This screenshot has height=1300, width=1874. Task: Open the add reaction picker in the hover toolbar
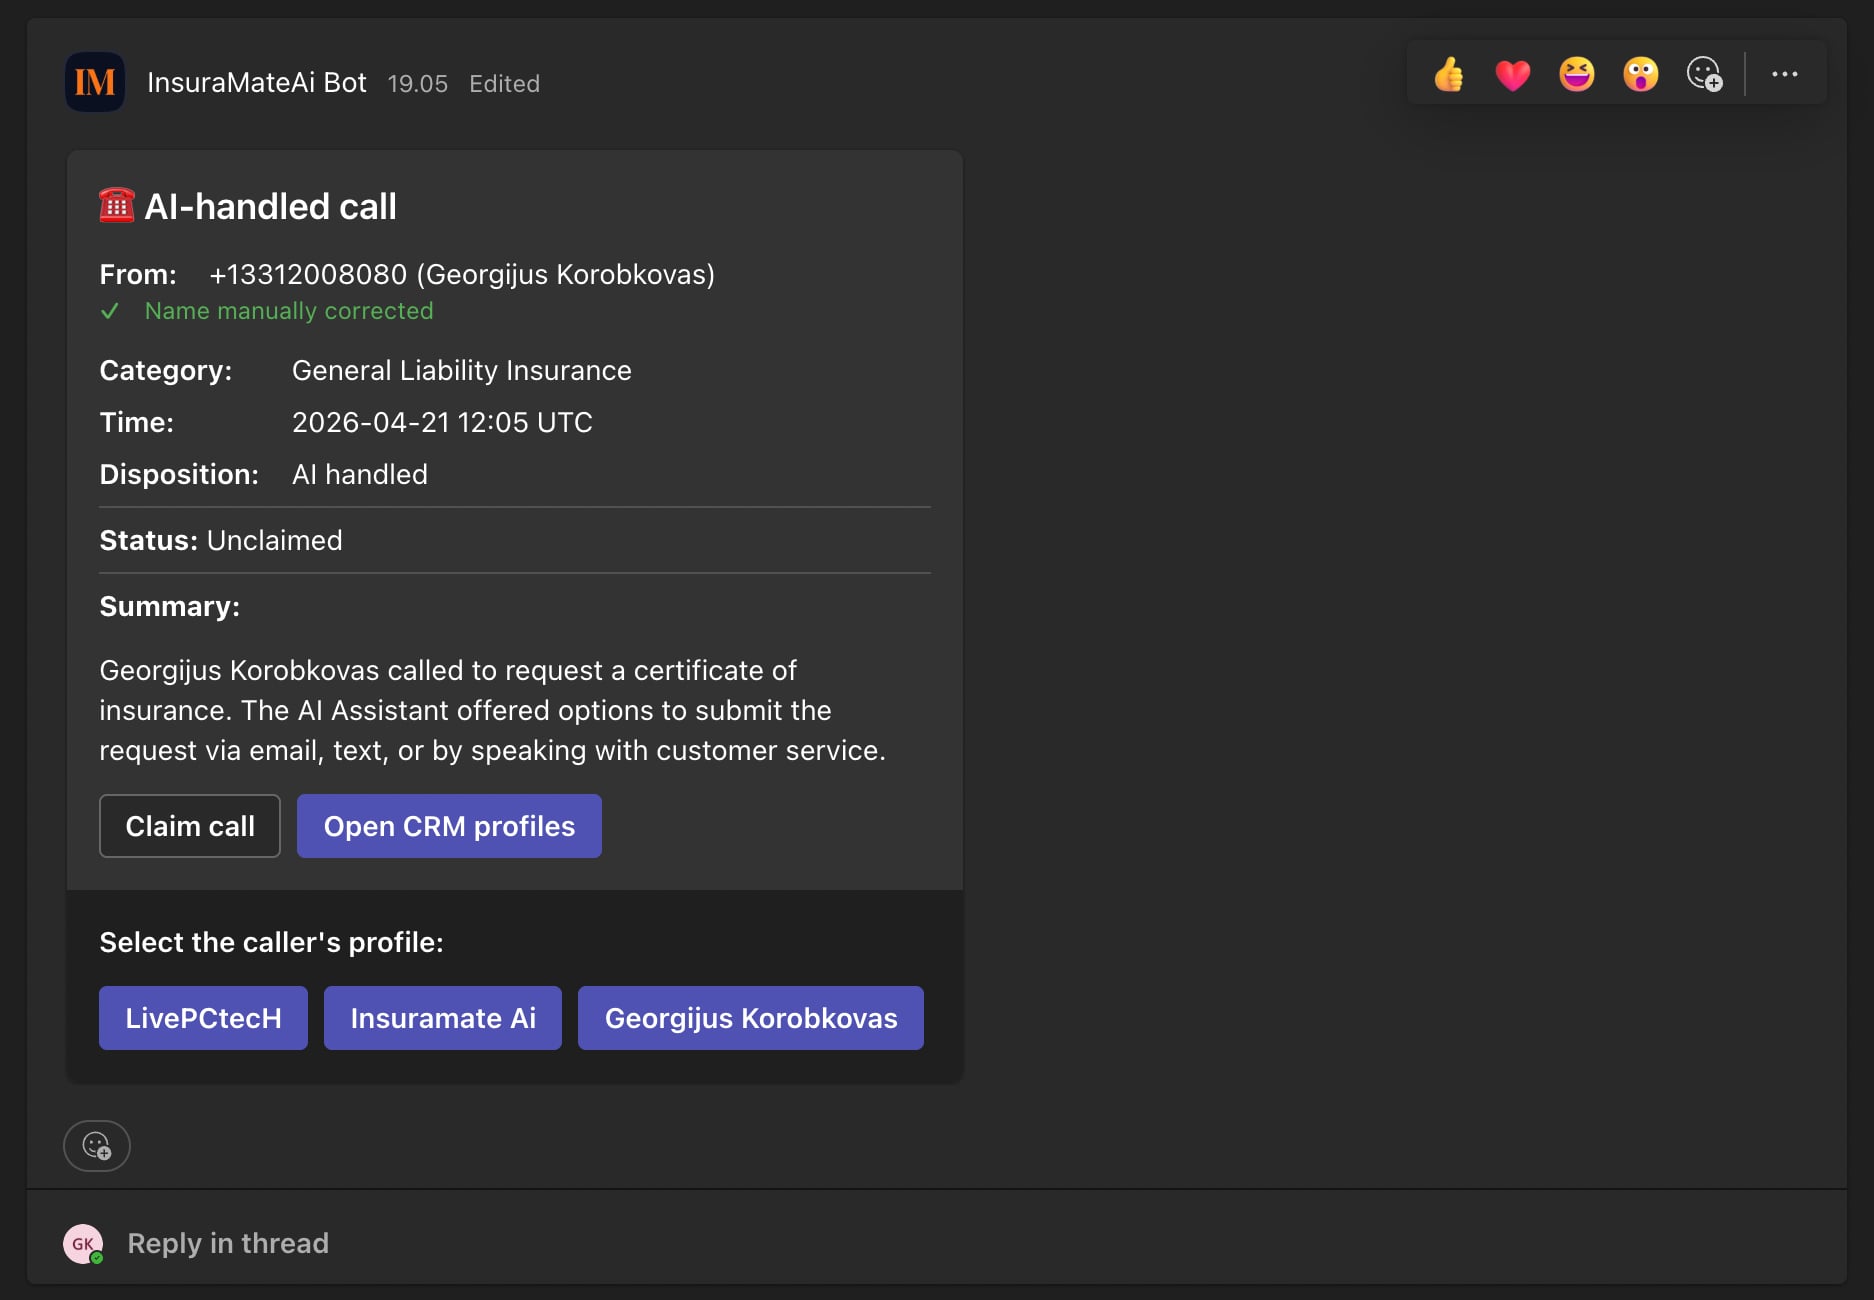point(1705,73)
